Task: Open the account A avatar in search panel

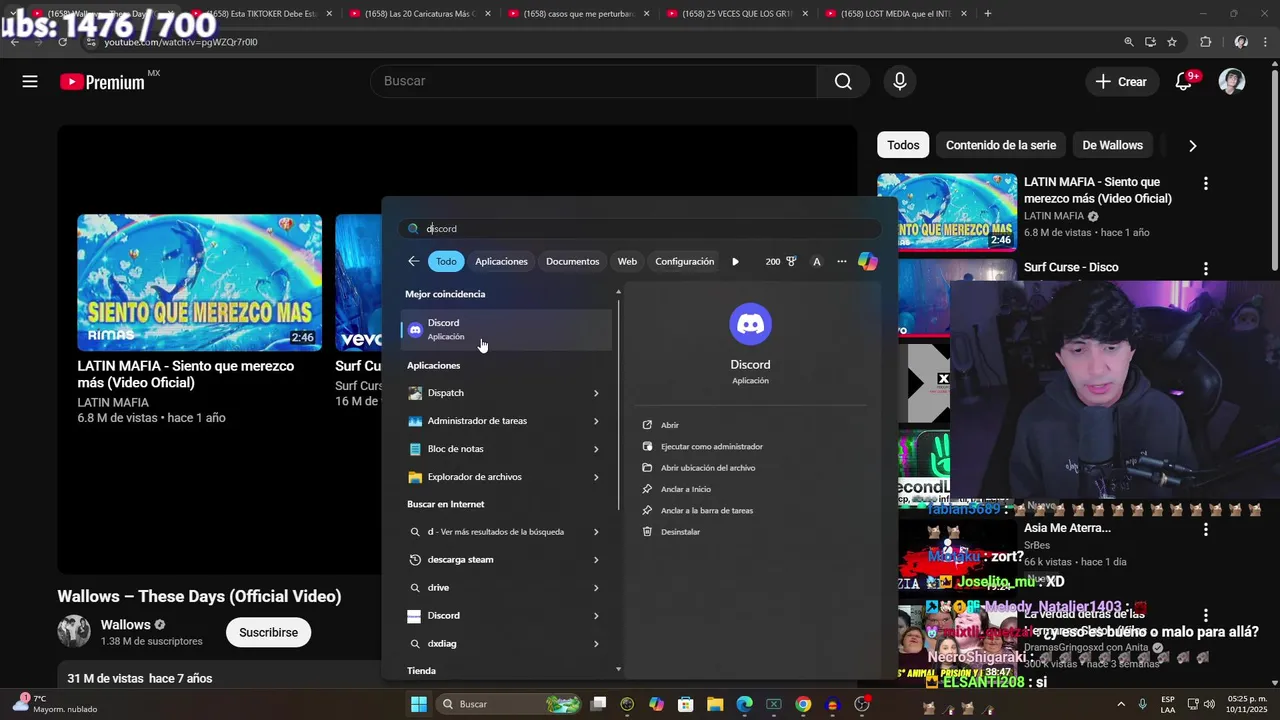Action: pos(816,262)
